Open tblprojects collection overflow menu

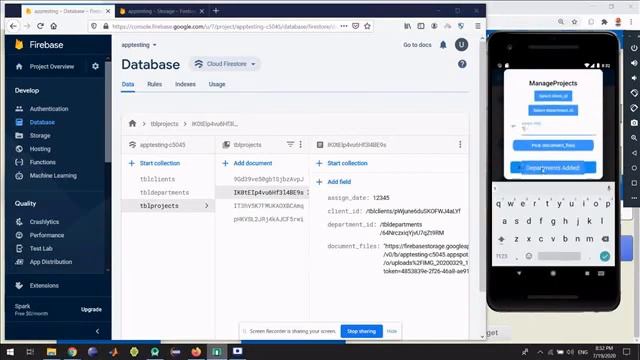(300, 144)
